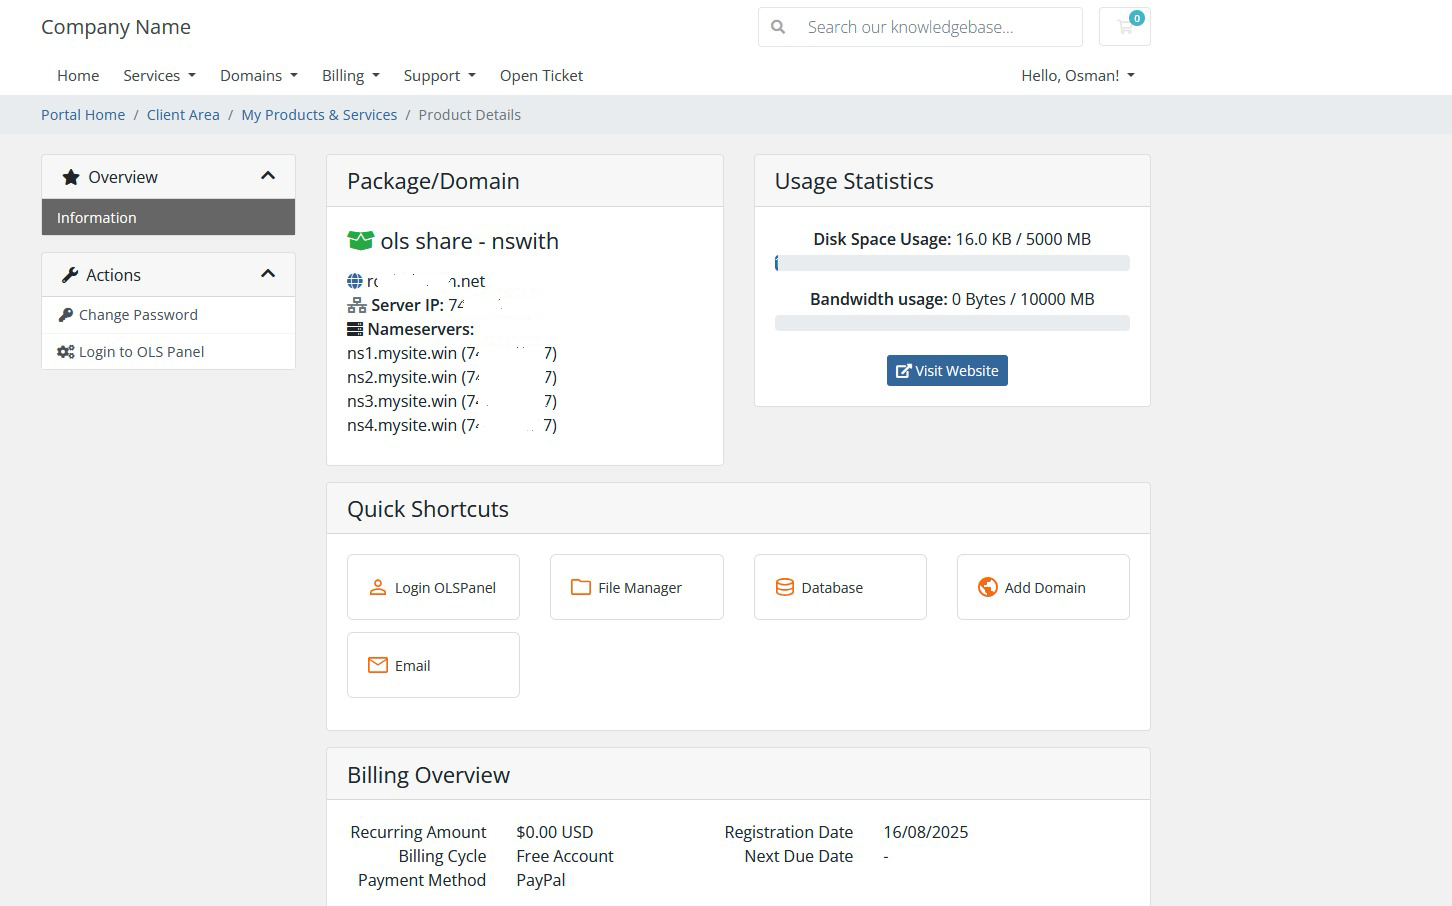Go to Open Ticket page
Viewport: 1452px width, 906px height.
(541, 76)
